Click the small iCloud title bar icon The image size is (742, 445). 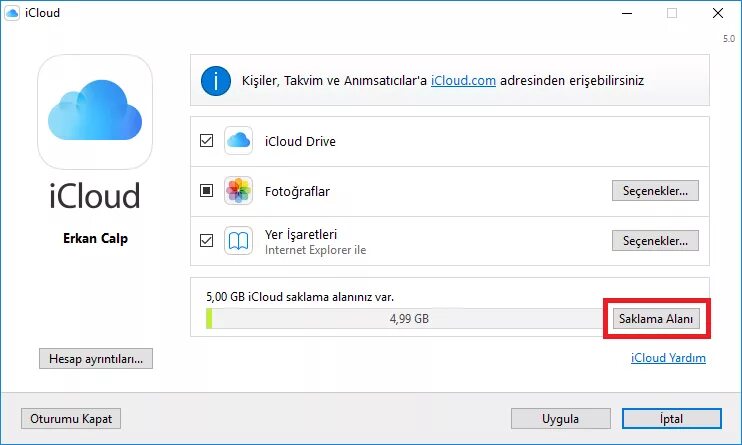coord(13,13)
